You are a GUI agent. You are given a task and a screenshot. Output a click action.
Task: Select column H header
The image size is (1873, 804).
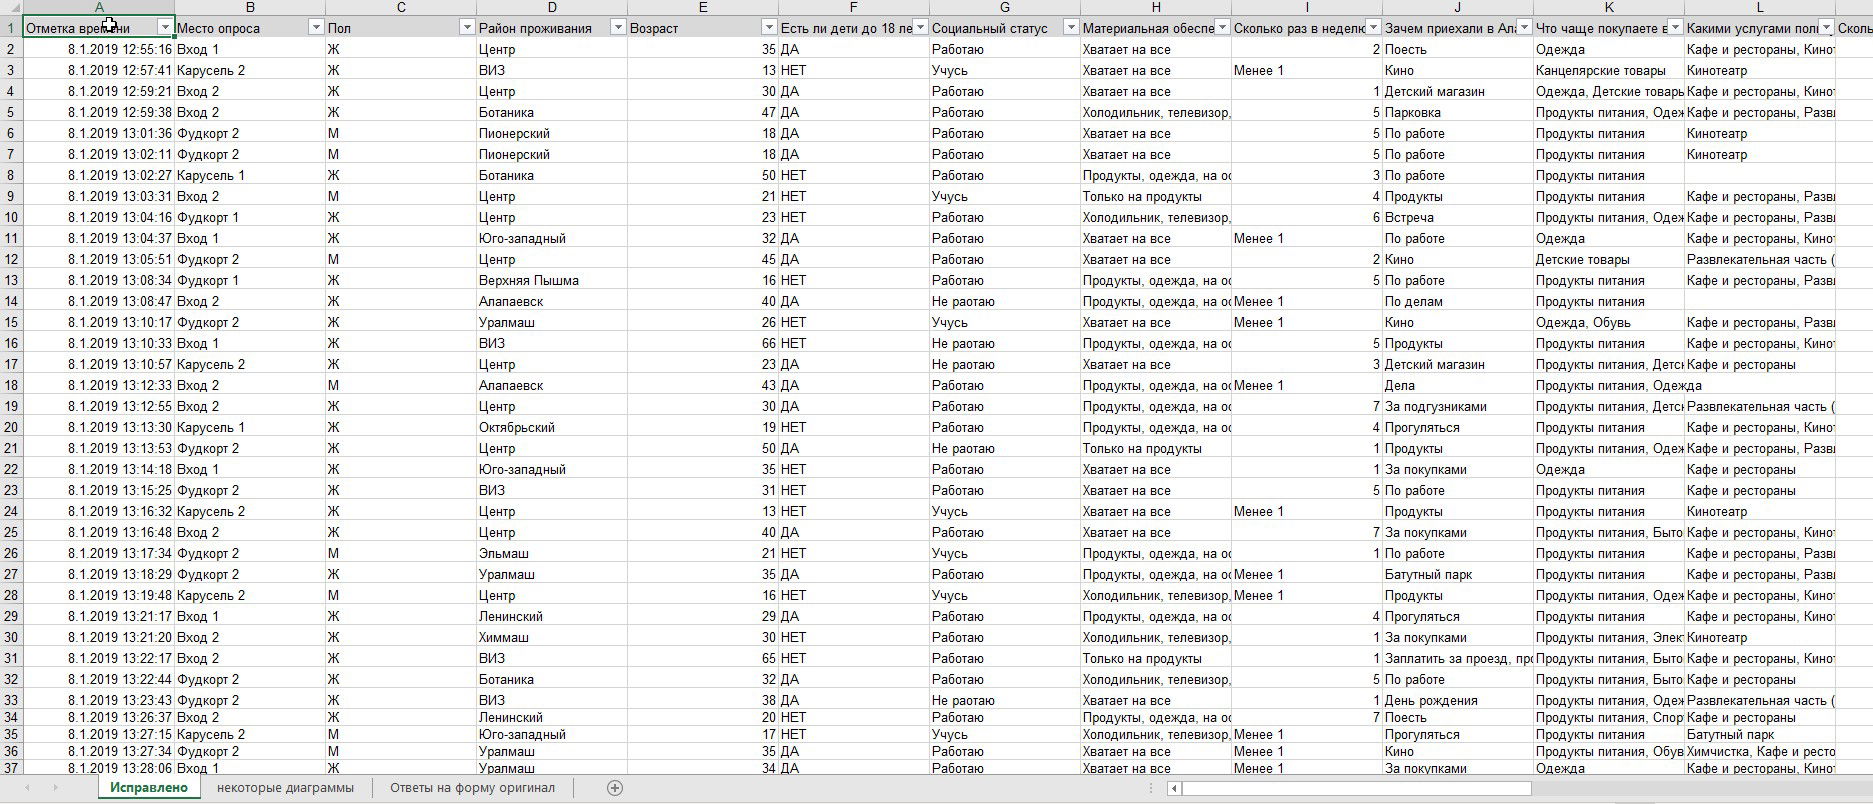1156,7
